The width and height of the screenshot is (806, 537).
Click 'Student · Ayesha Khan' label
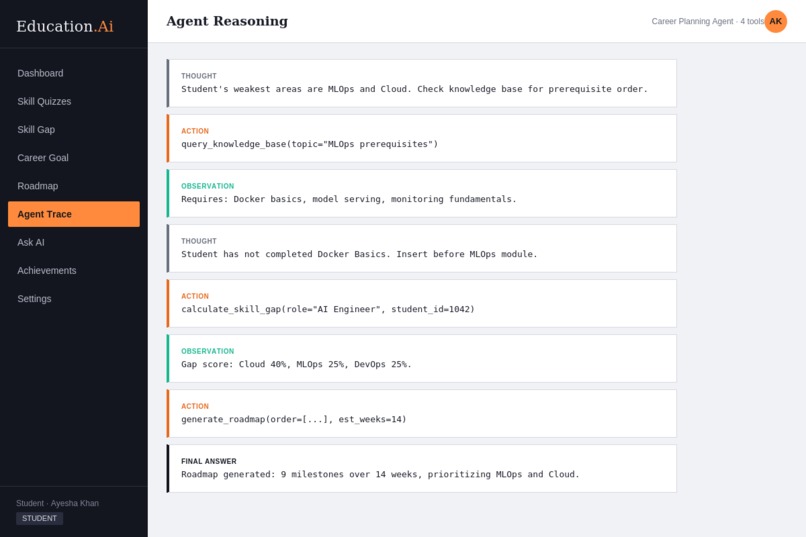[x=58, y=503]
